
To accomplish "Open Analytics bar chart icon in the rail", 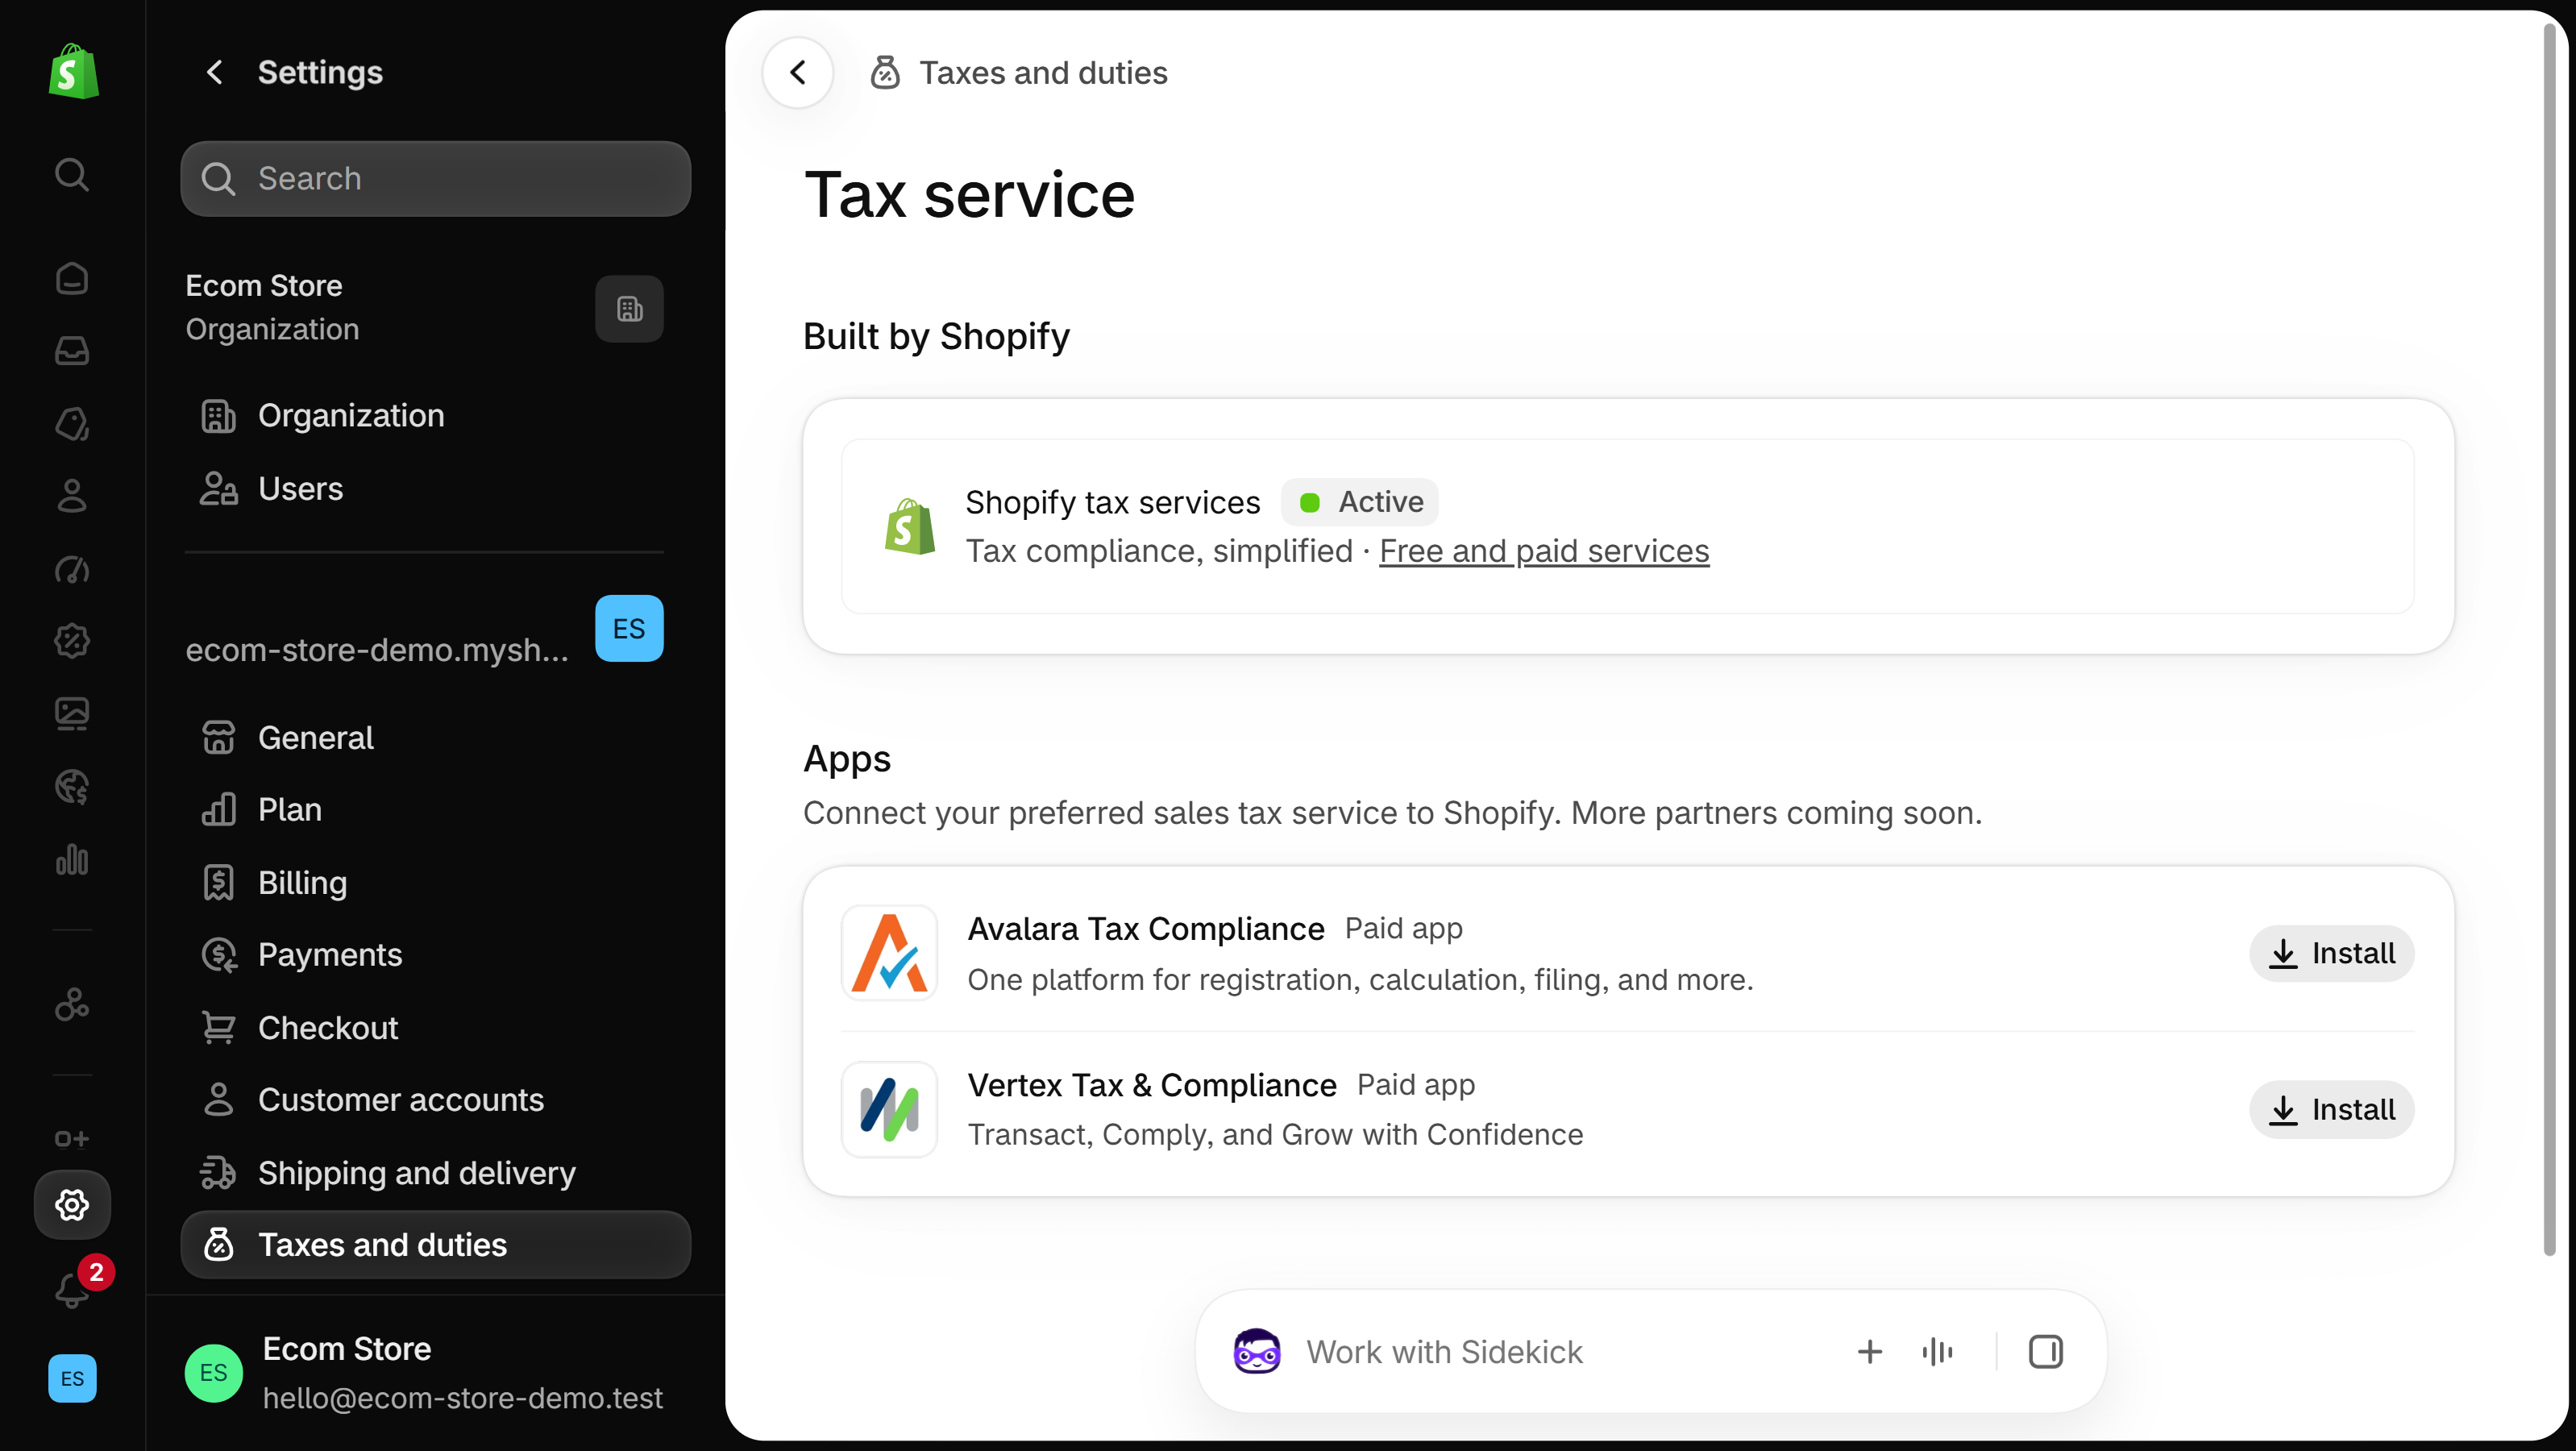I will pos(72,859).
